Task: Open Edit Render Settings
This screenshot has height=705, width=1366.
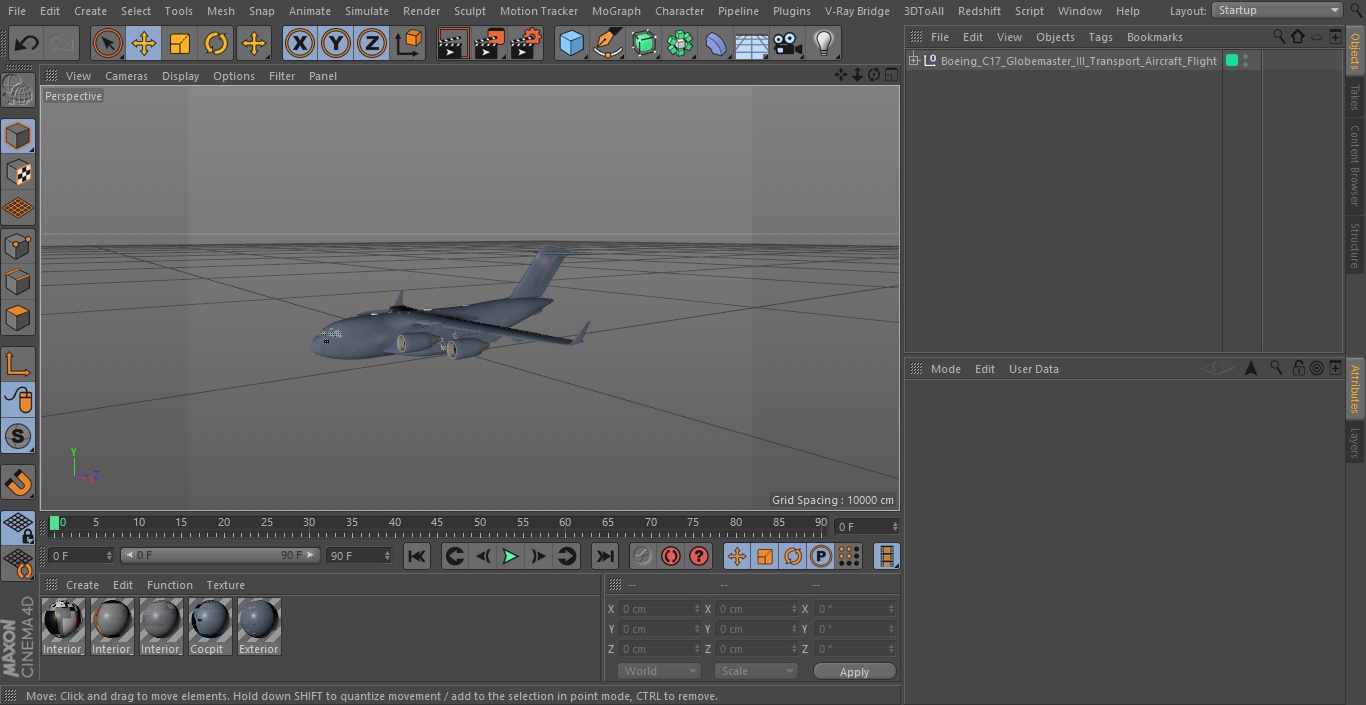Action: tap(526, 43)
